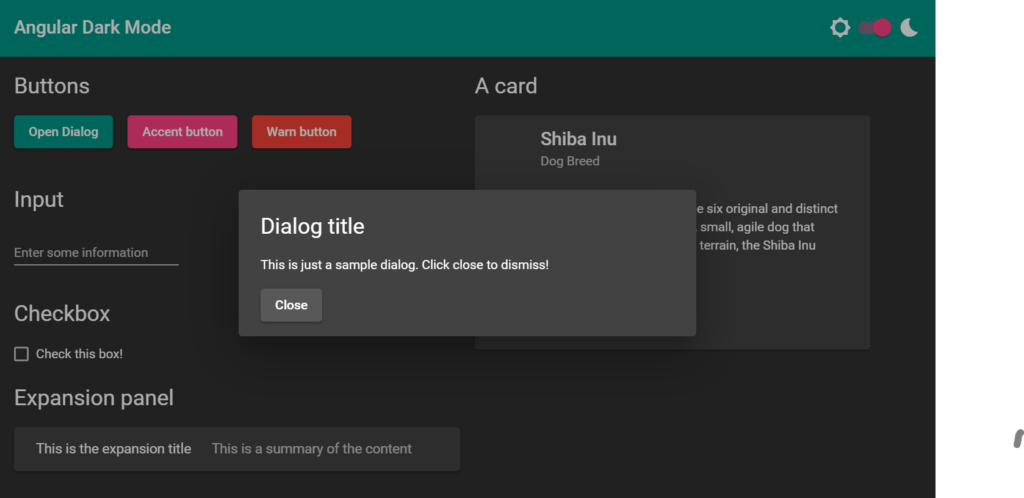Click the red Warn button
This screenshot has height=498, width=1024.
(x=301, y=132)
